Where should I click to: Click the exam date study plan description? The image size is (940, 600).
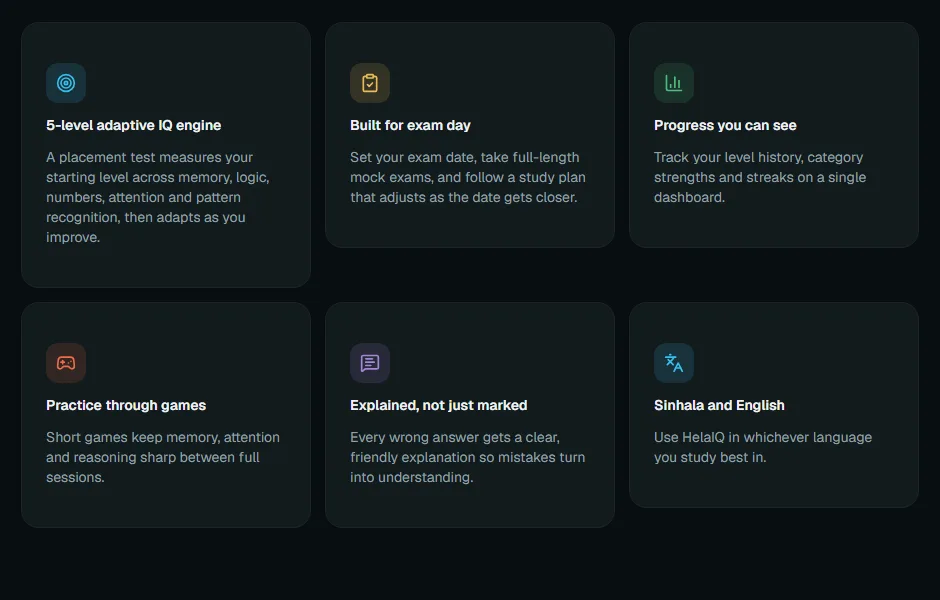pyautogui.click(x=468, y=177)
